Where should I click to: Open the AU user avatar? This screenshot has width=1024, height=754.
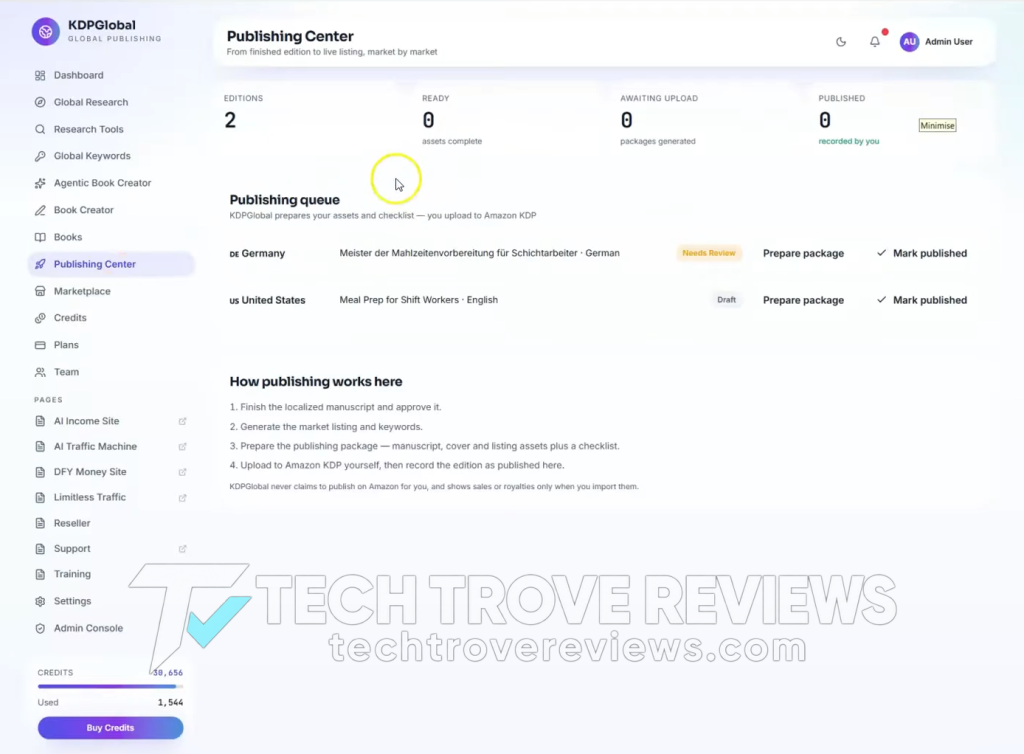tap(909, 42)
